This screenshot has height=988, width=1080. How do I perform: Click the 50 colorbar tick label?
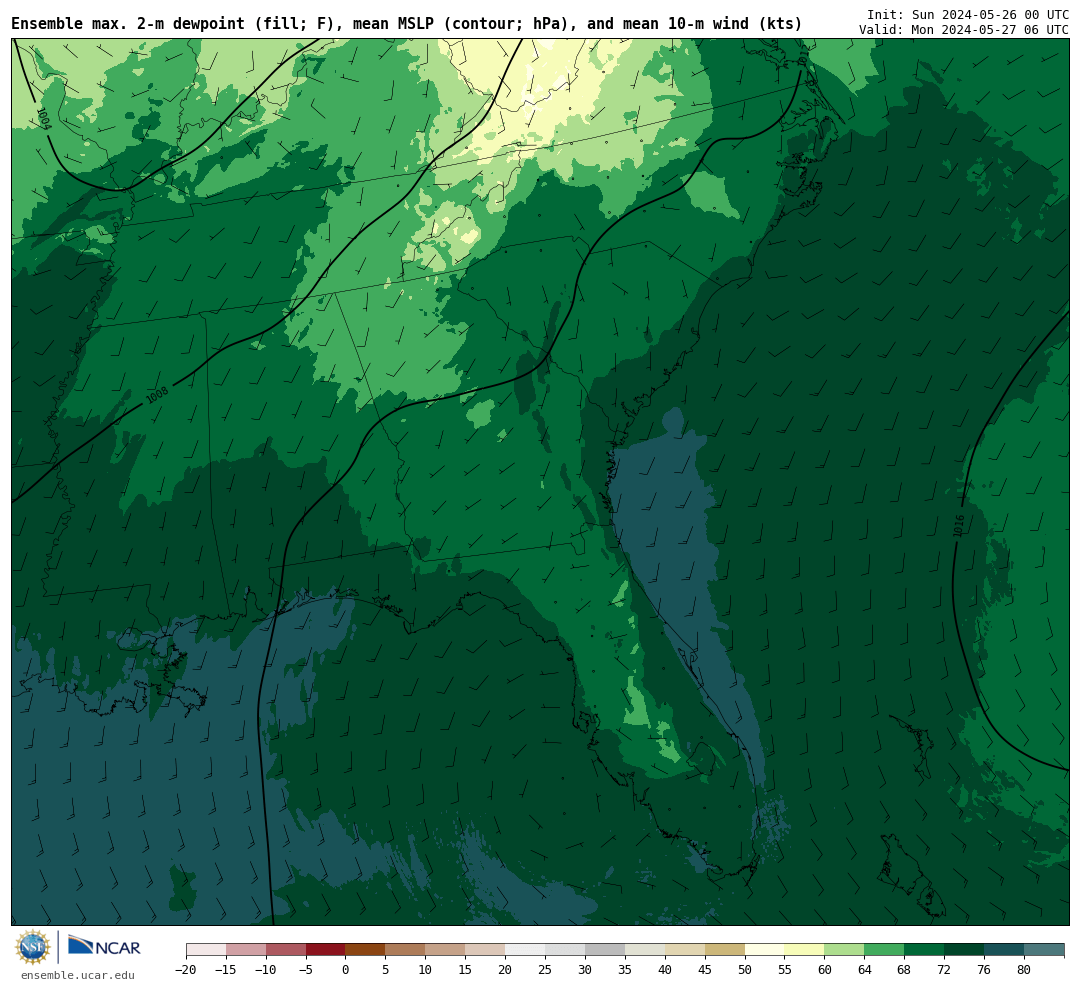[x=745, y=969]
